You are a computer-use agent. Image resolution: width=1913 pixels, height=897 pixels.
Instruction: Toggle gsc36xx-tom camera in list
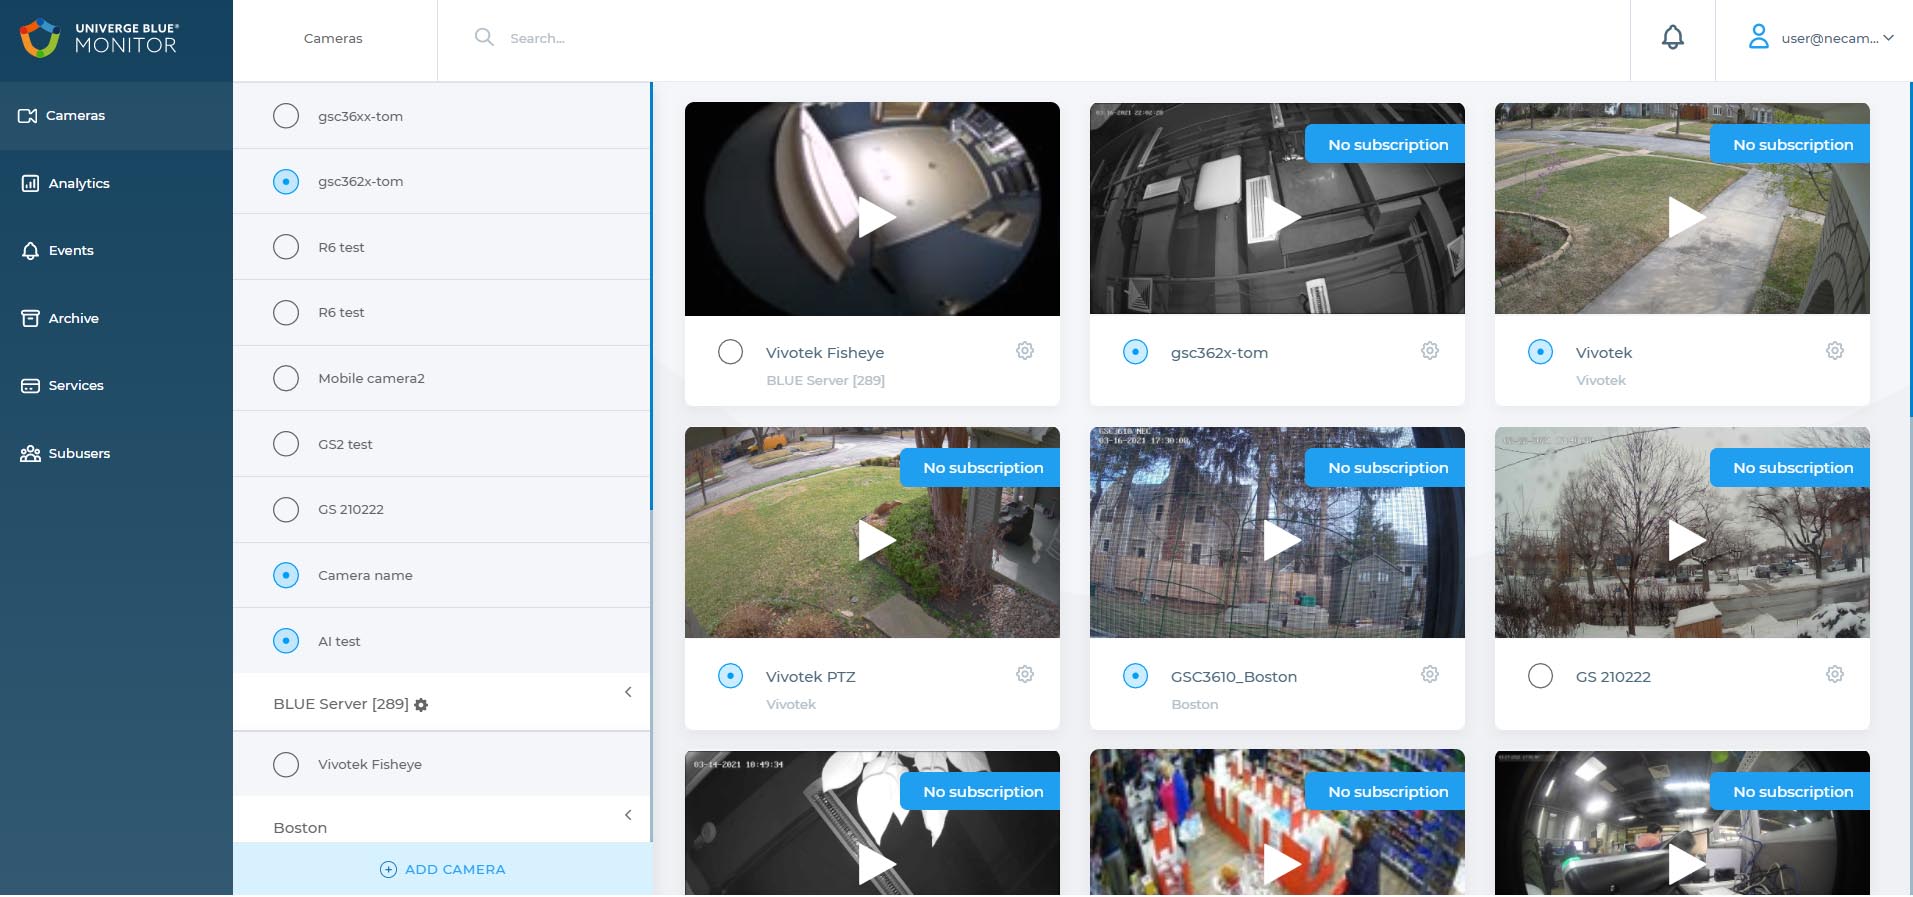point(286,116)
